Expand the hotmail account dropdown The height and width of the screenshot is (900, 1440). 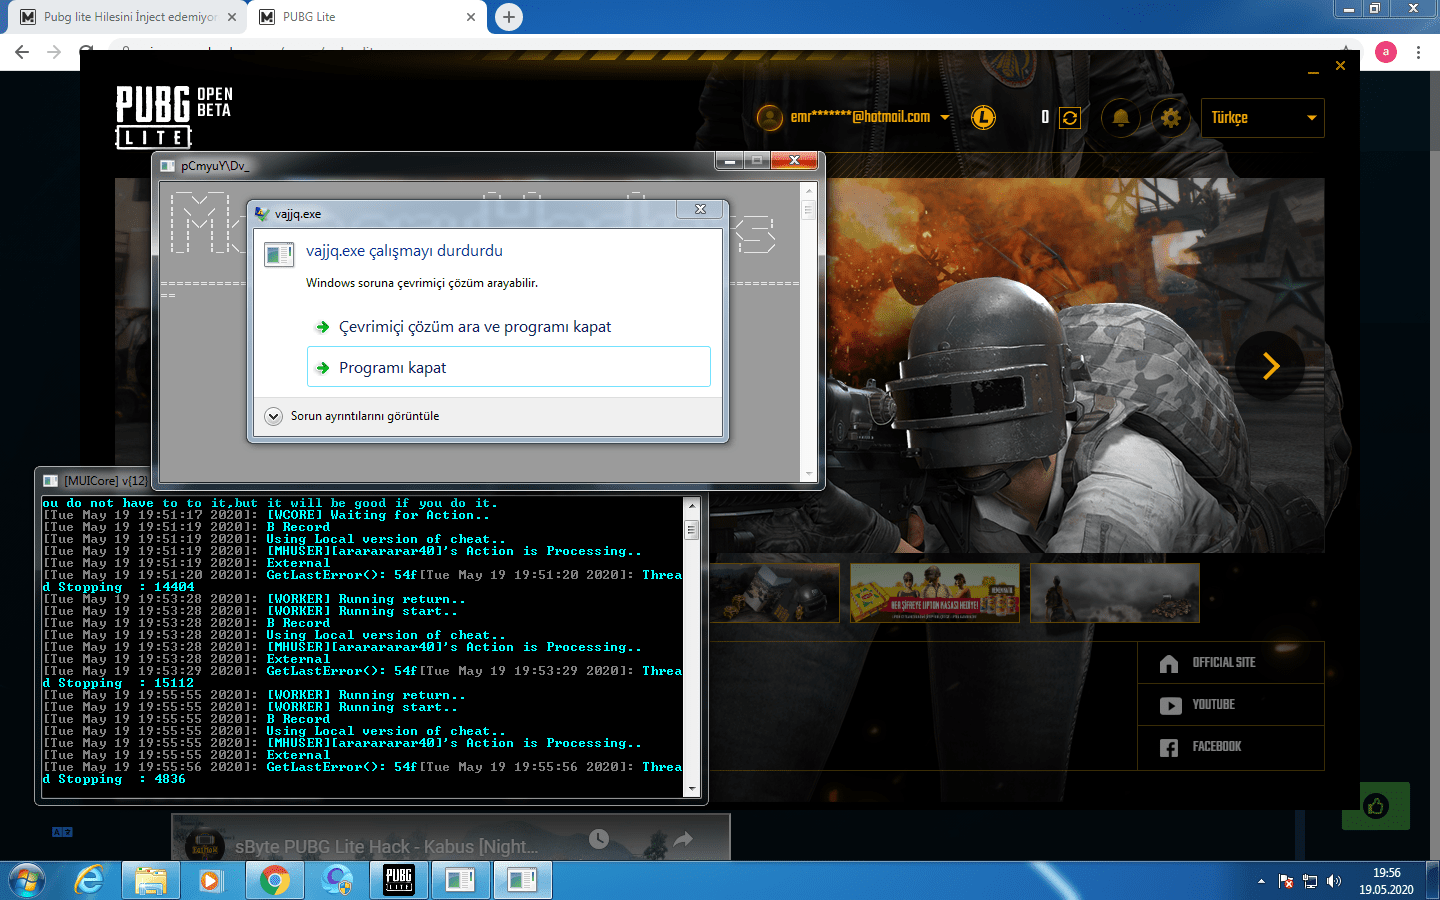tap(945, 118)
